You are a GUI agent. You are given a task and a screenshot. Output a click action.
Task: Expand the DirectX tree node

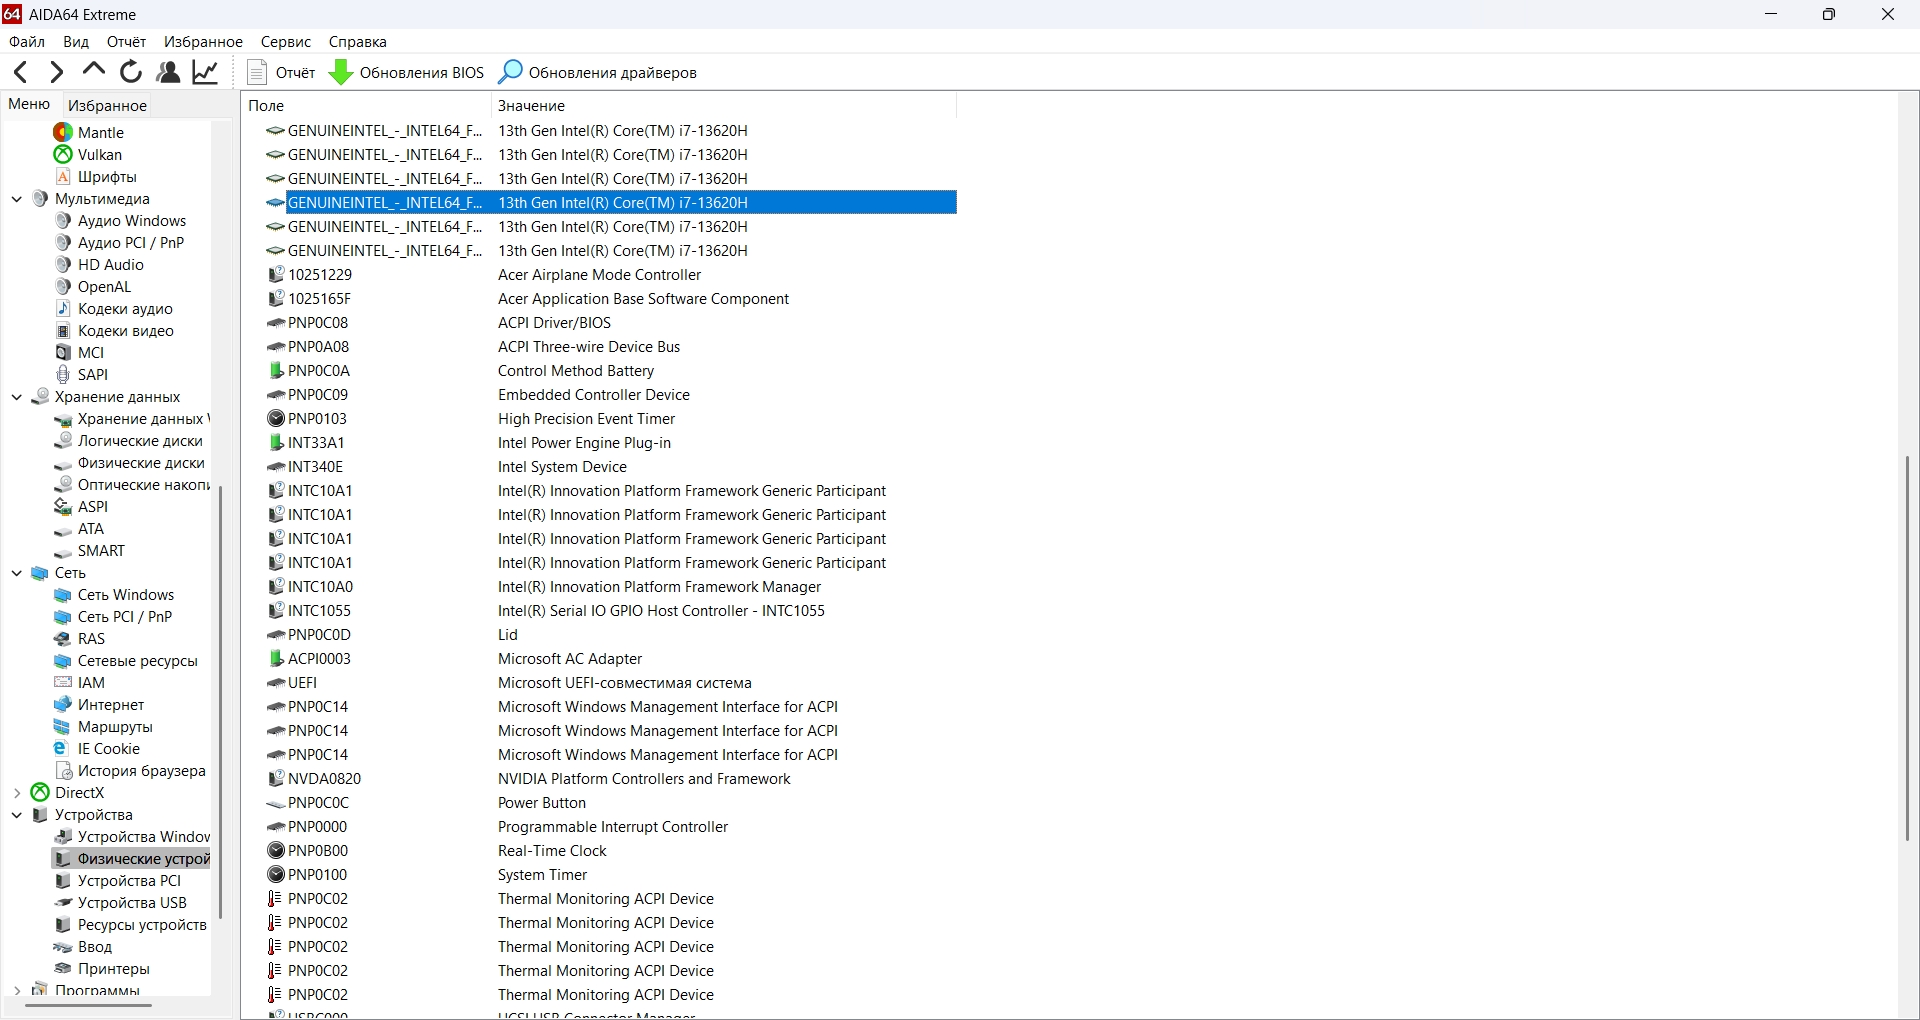(x=17, y=793)
